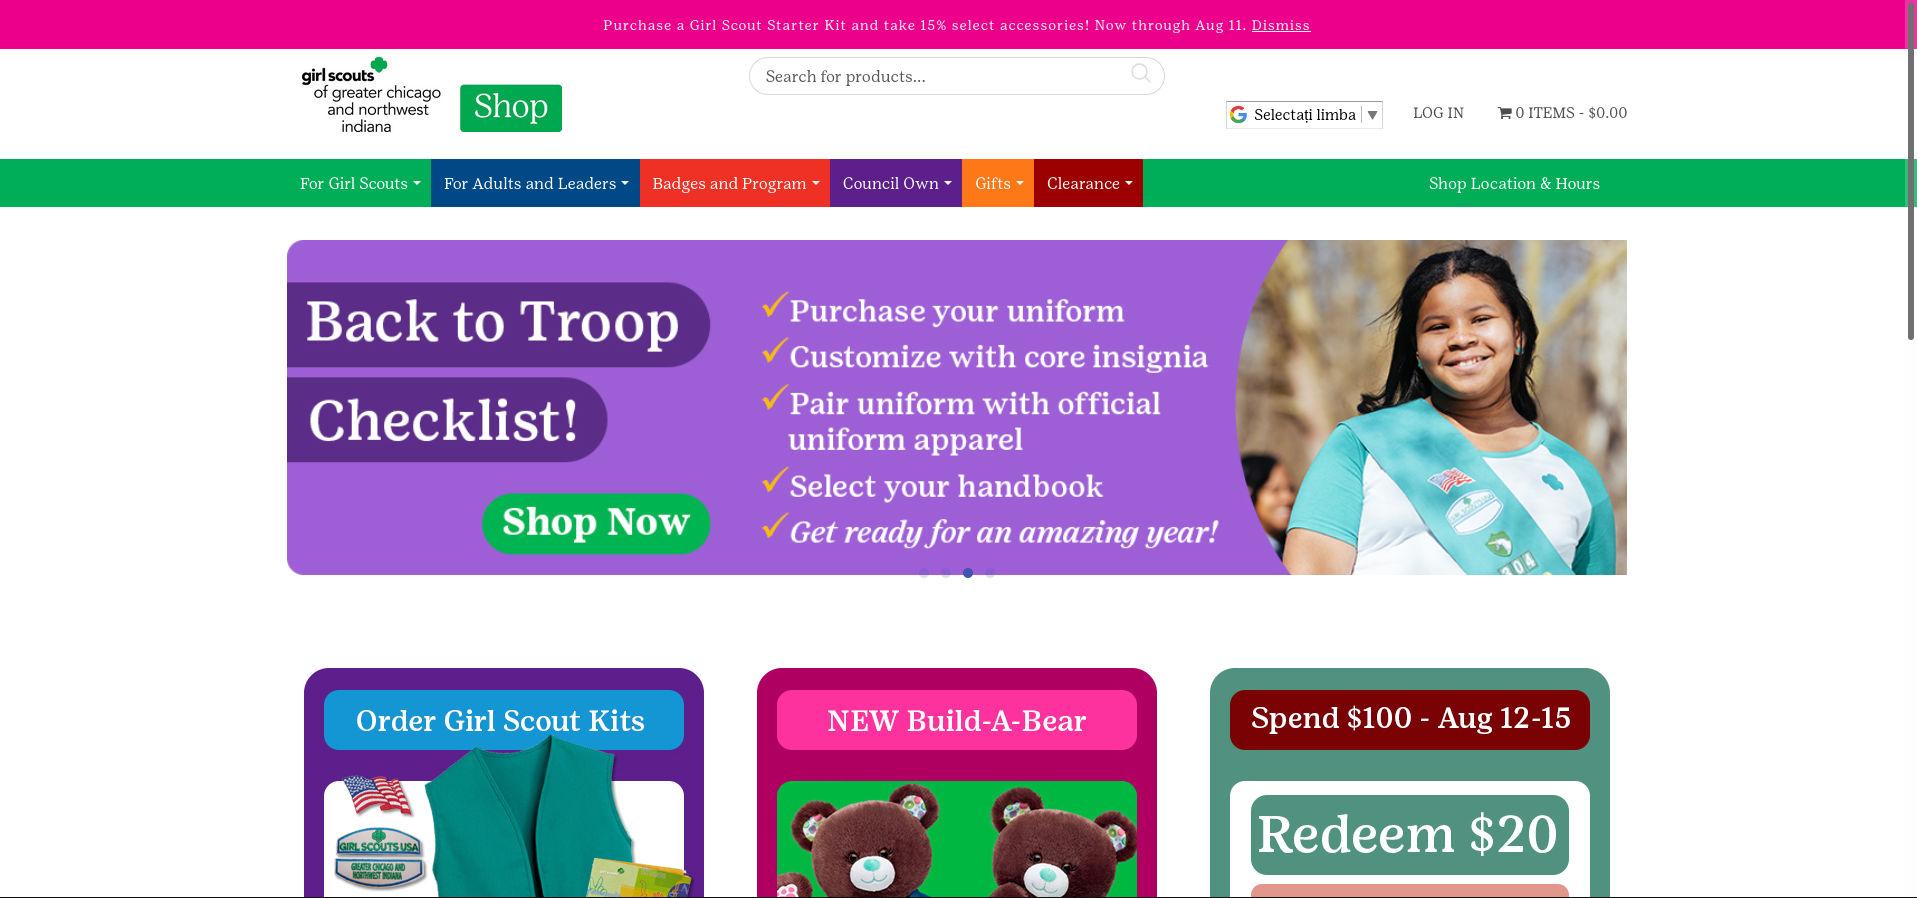
Task: Open the Selectați limba language dropdown
Action: (x=1304, y=115)
